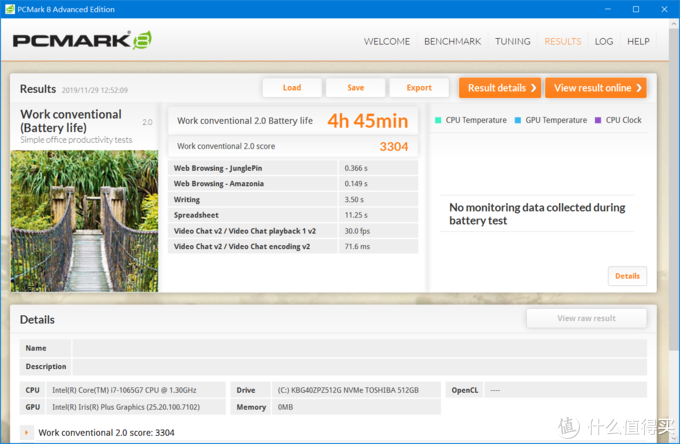Open the WELCOME tab
Viewport: 680px width, 444px height.
click(x=386, y=42)
